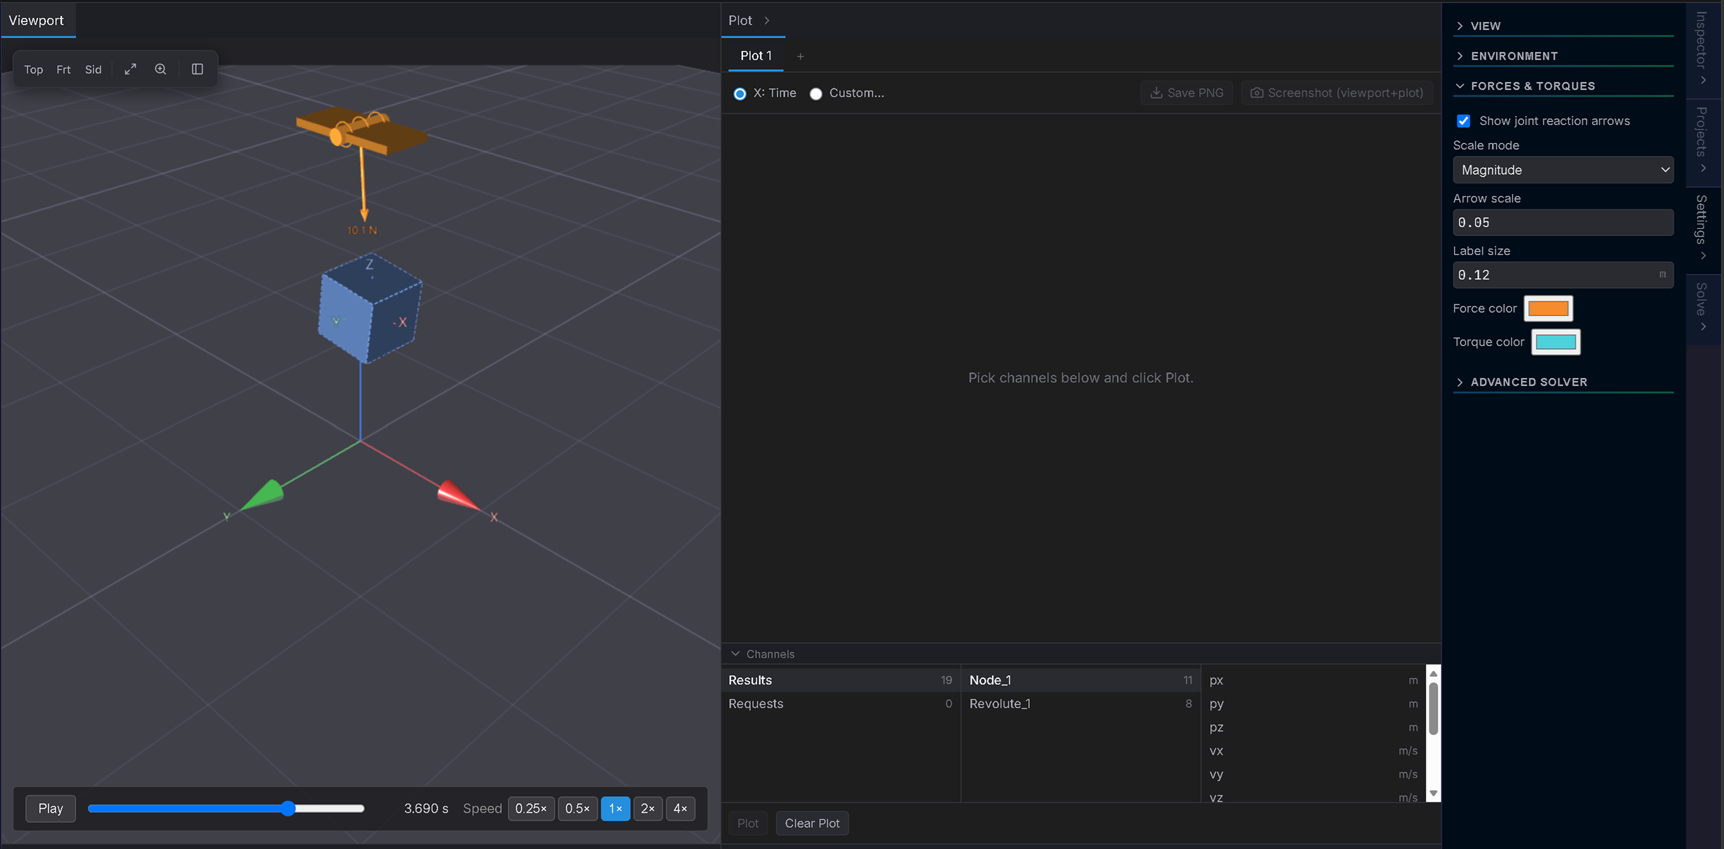Viewport: 1724px width, 849px height.
Task: Expand the ENVIRONMENT section
Action: (1563, 56)
